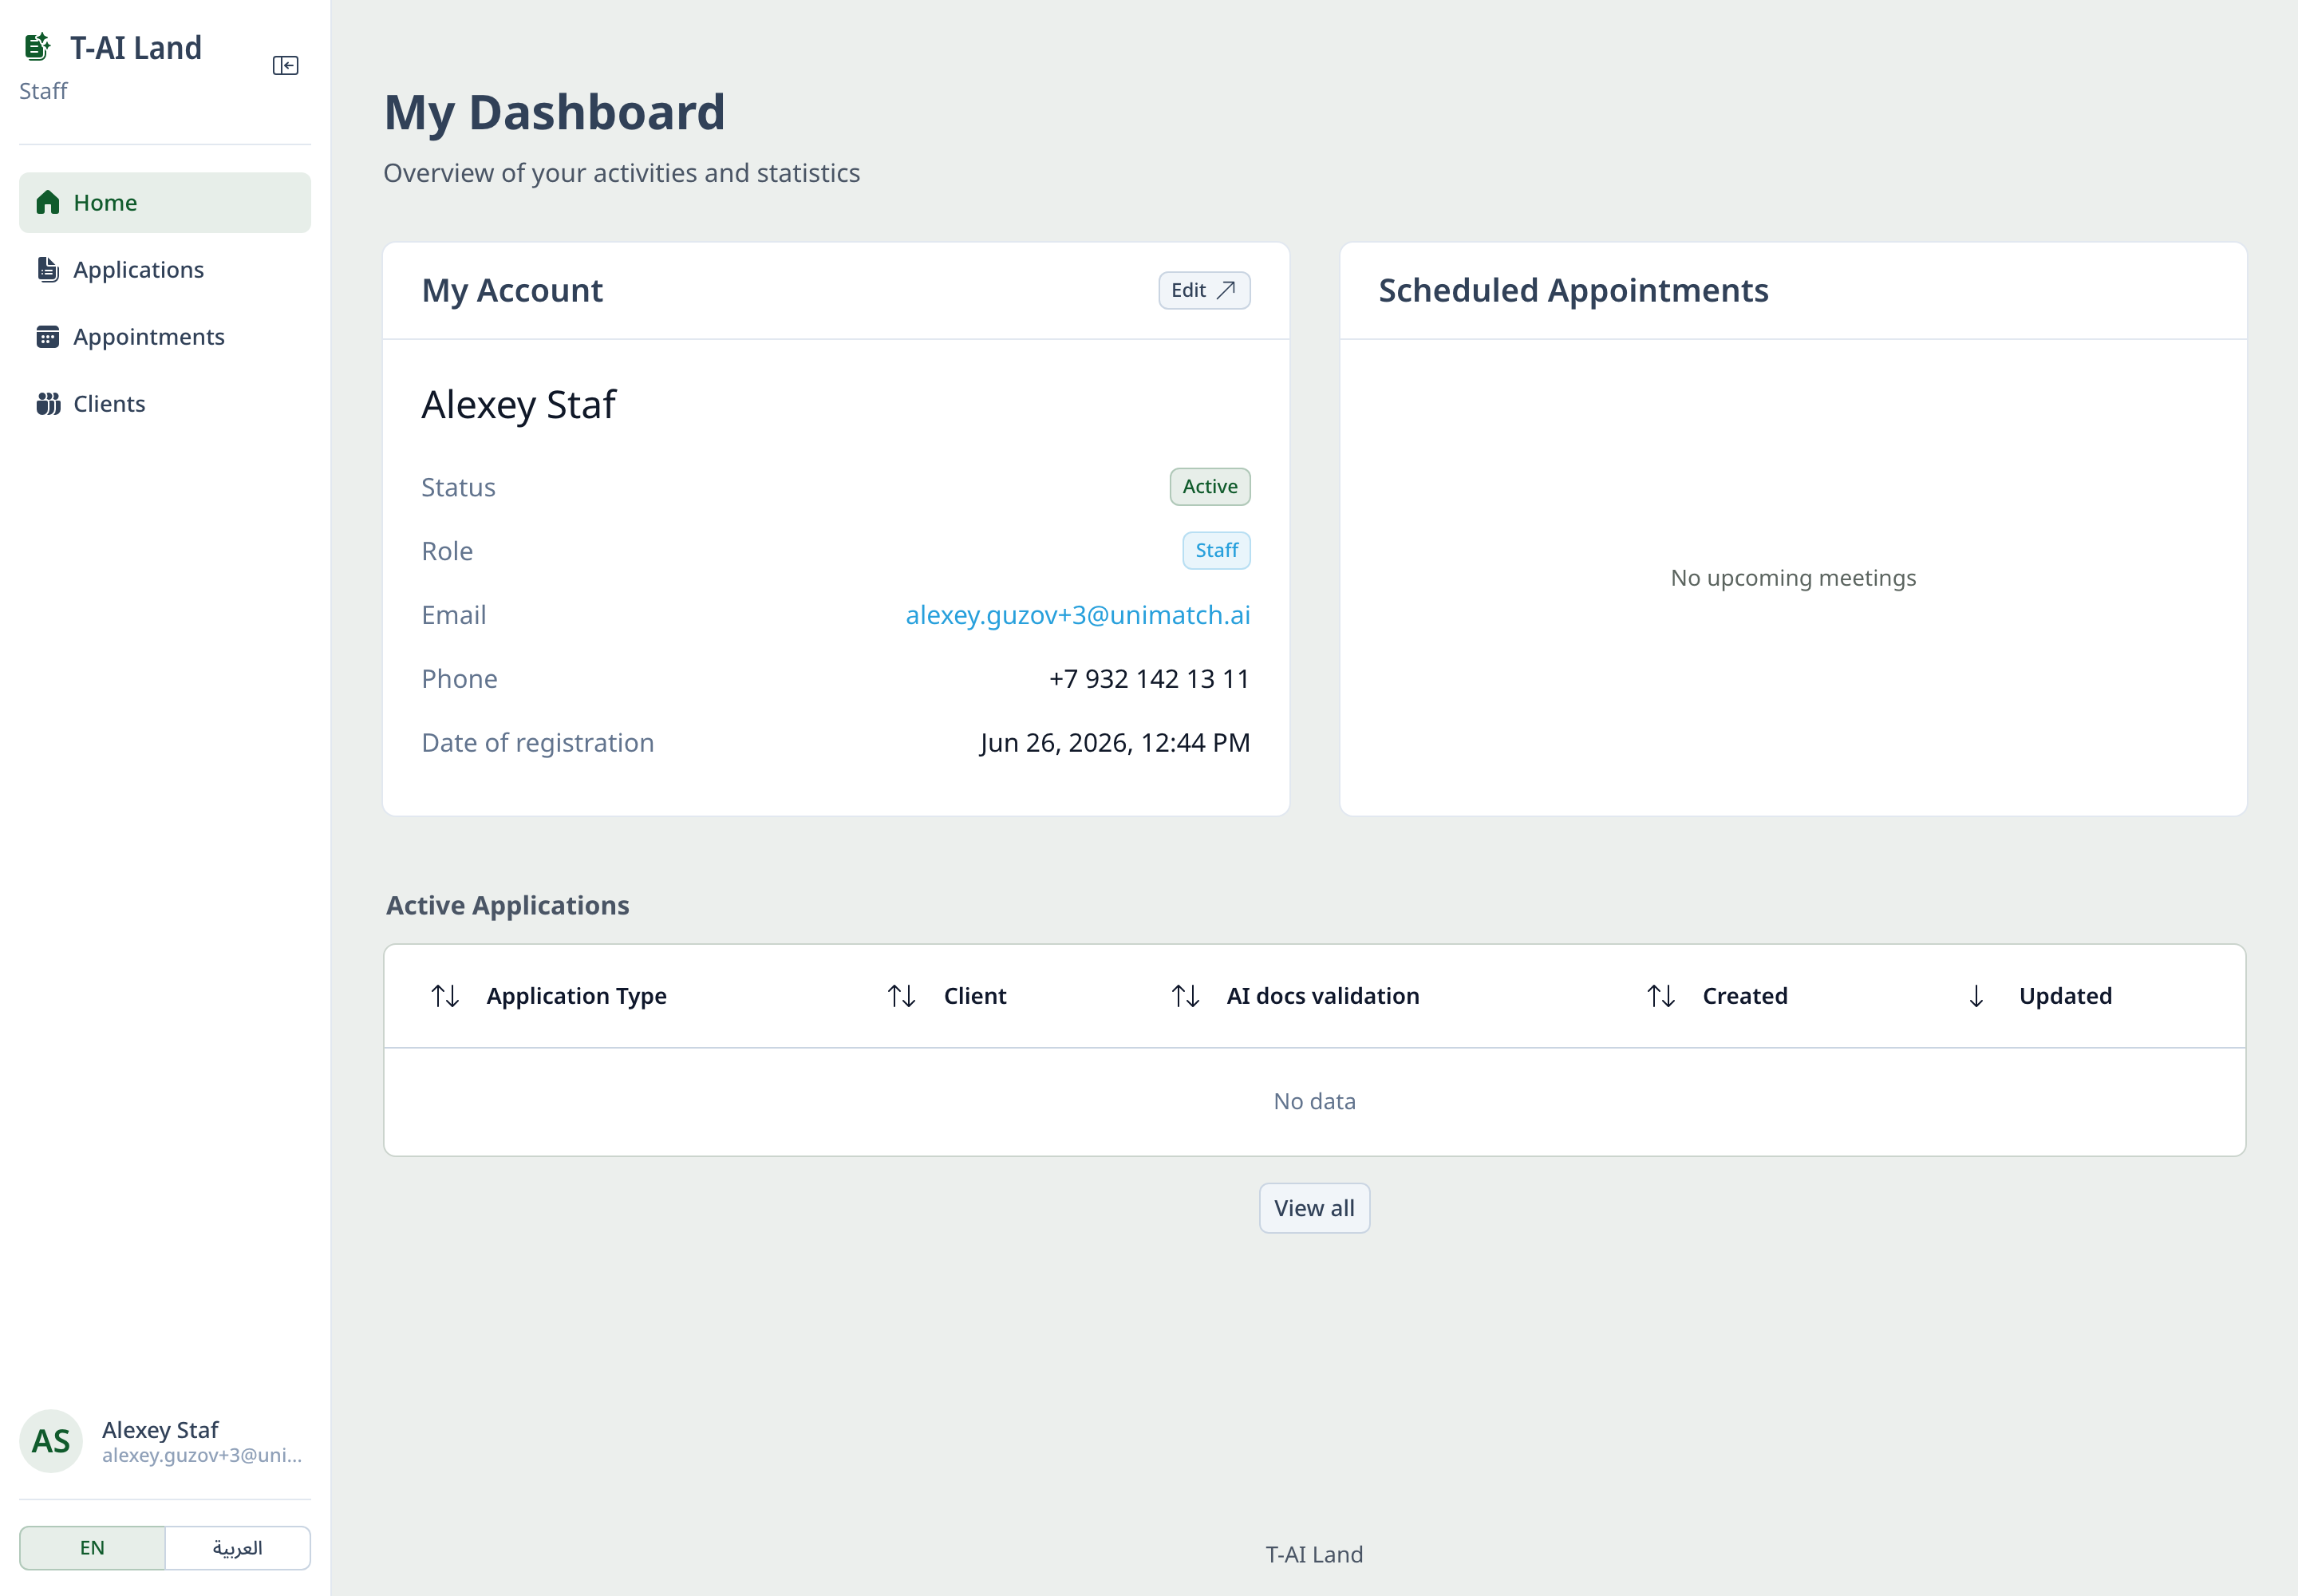Screen dimensions: 2298x1596
Task: Click the T-AI Land logo icon
Action: coord(37,47)
